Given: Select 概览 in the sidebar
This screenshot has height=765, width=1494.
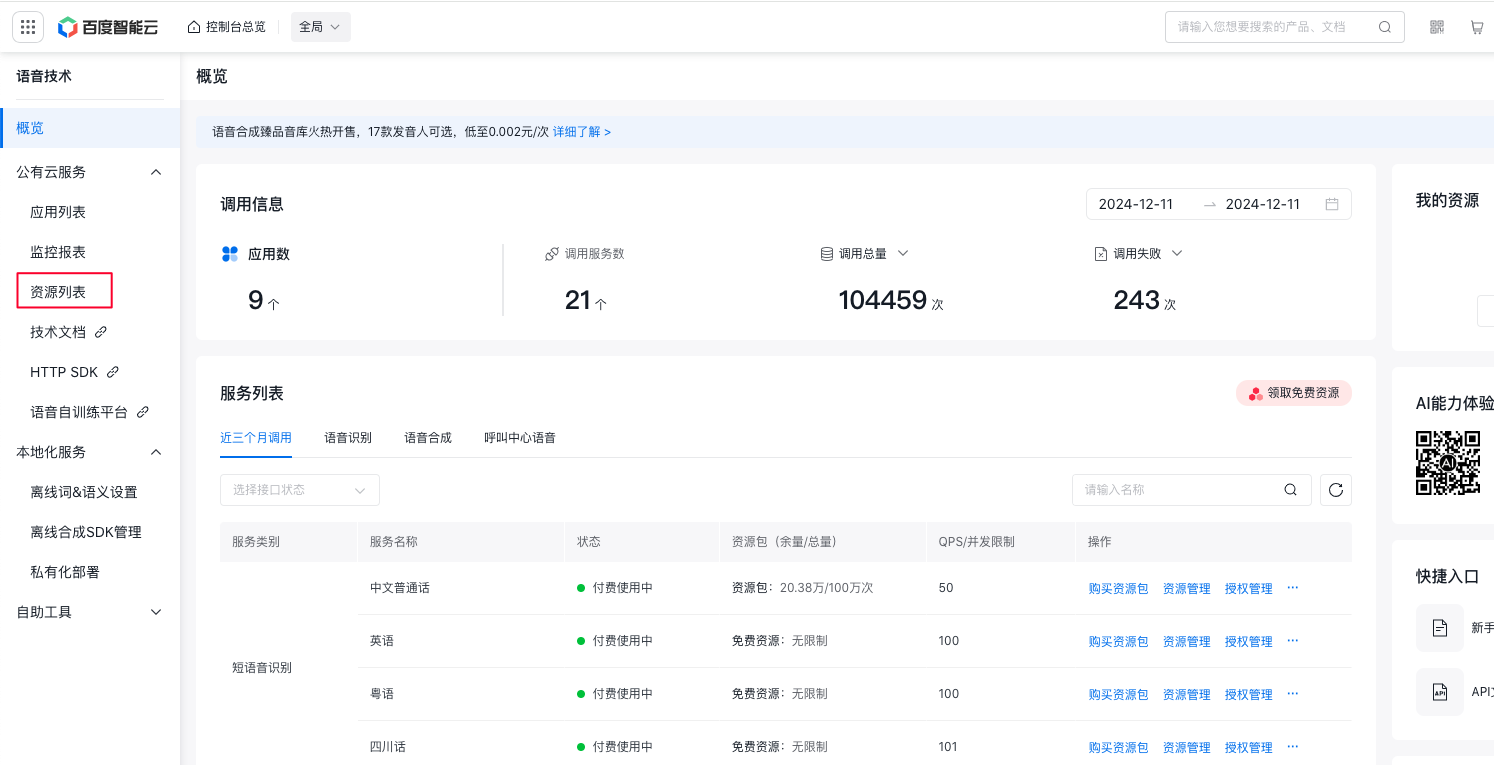Looking at the screenshot, I should pos(90,128).
